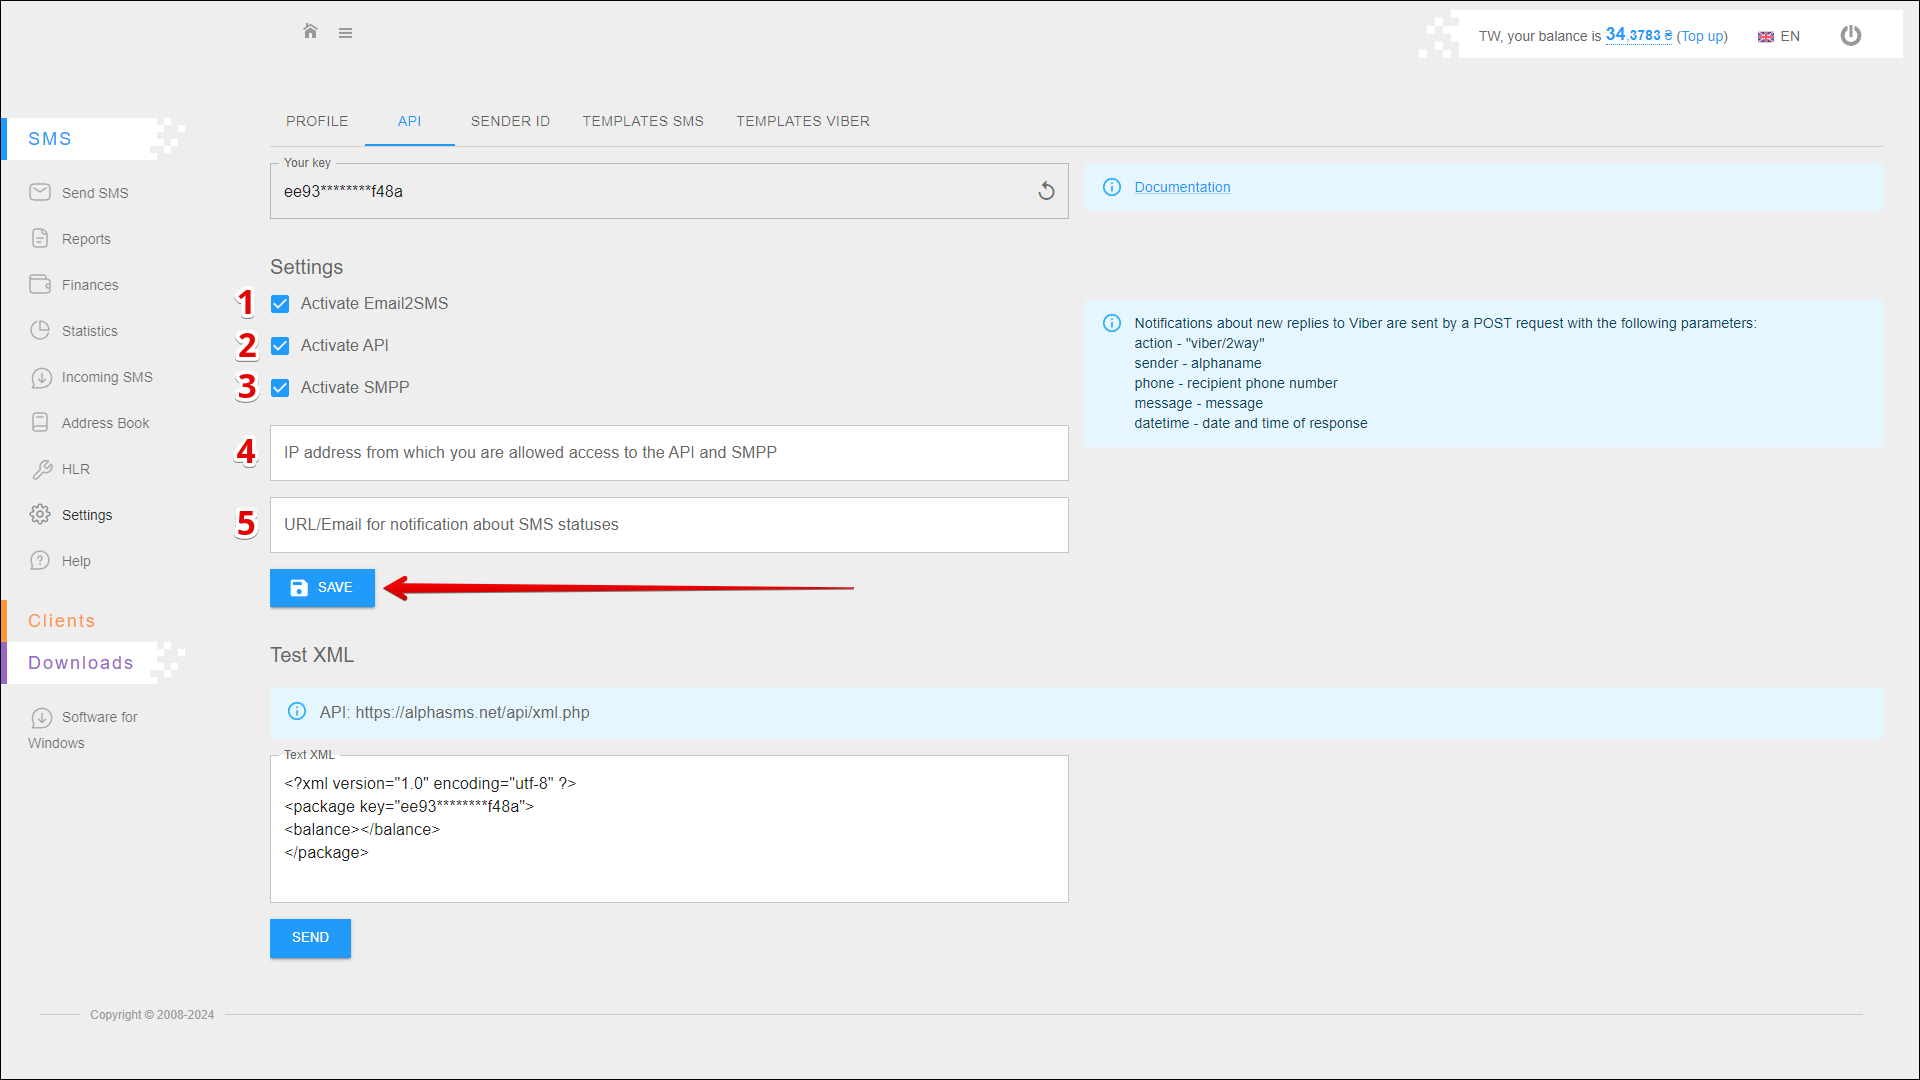Click the blue SAVE button
Viewport: 1920px width, 1080px height.
322,588
